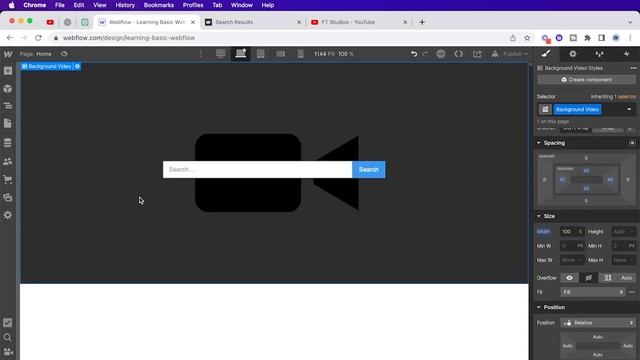Open the Assets panel
The width and height of the screenshot is (640, 360).
click(8, 198)
